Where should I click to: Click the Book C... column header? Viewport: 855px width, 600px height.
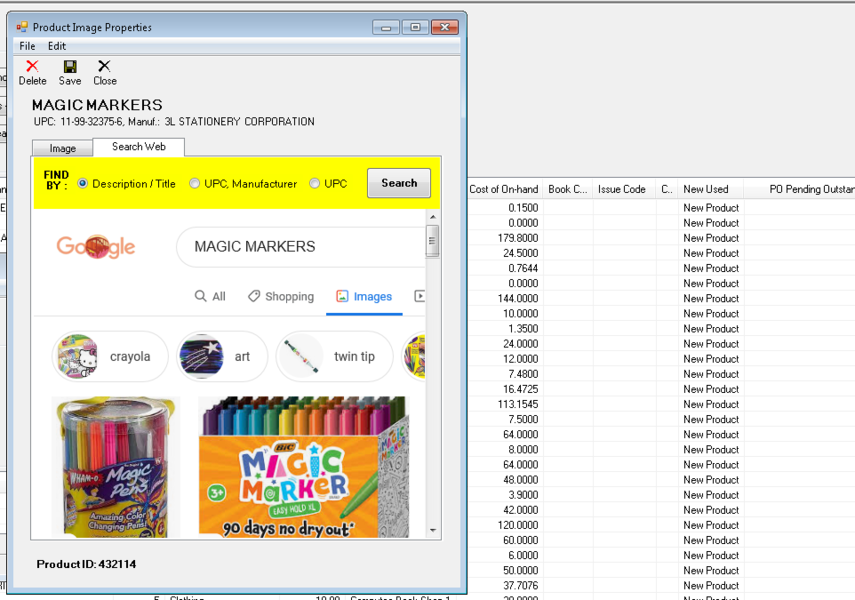click(568, 189)
